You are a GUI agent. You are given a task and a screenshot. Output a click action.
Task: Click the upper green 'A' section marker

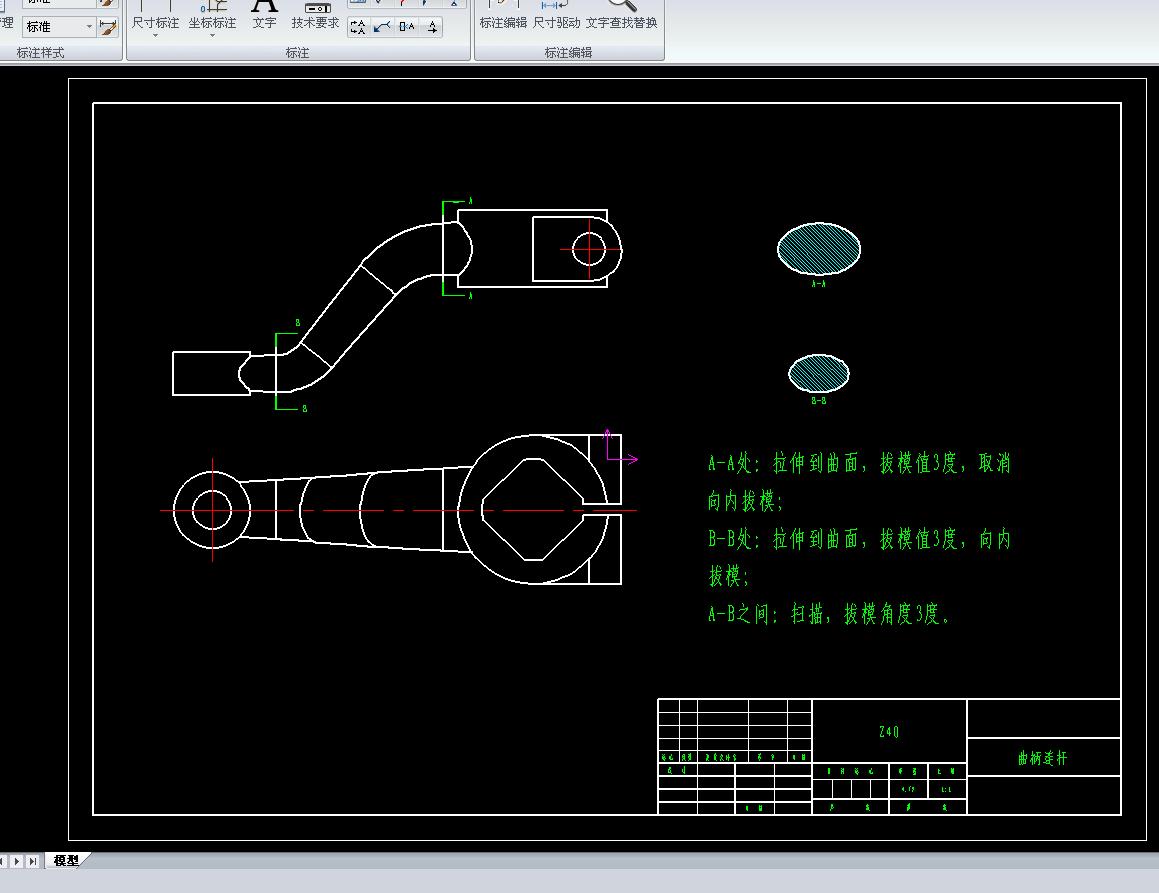click(x=470, y=201)
